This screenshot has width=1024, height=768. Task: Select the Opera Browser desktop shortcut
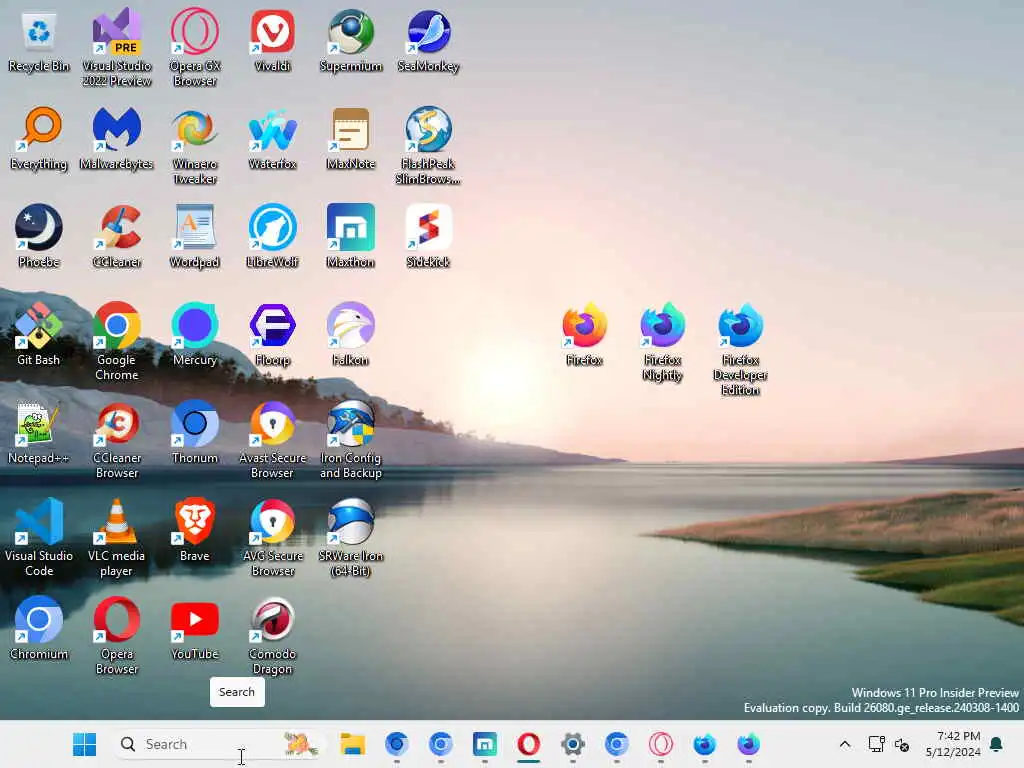click(117, 635)
